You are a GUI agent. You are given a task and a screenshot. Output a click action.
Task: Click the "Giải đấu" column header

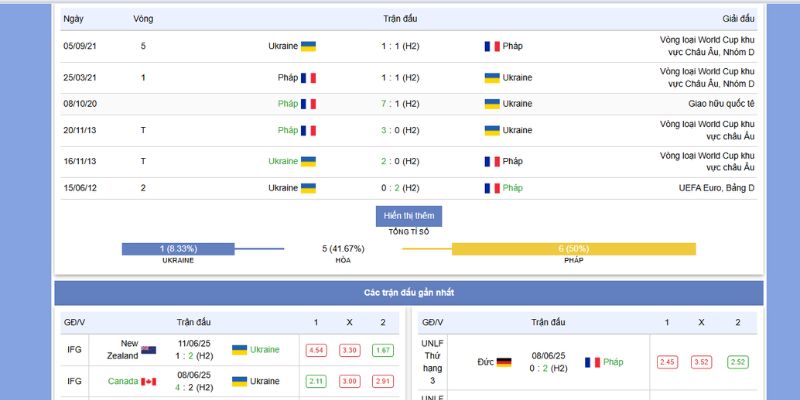(x=738, y=19)
